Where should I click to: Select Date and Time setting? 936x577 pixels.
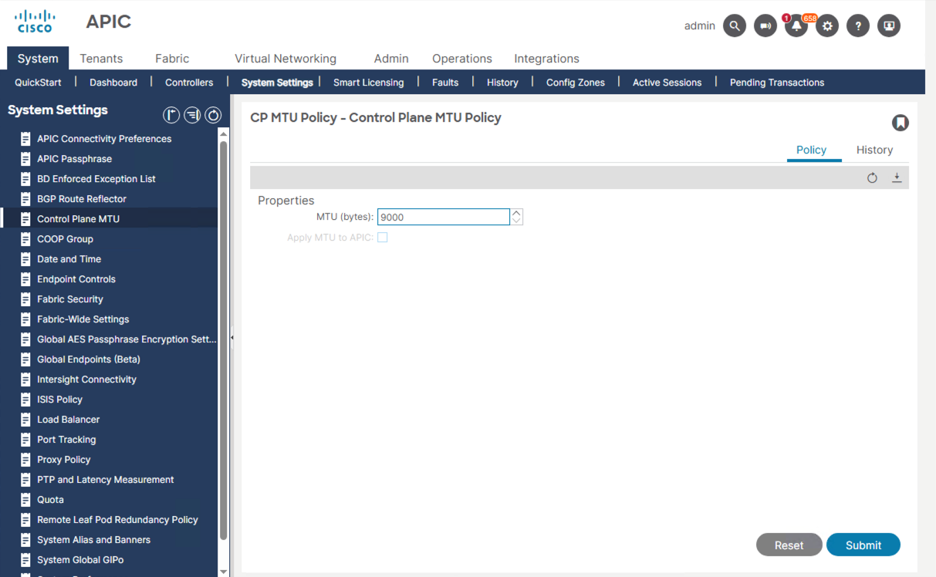pyautogui.click(x=69, y=259)
